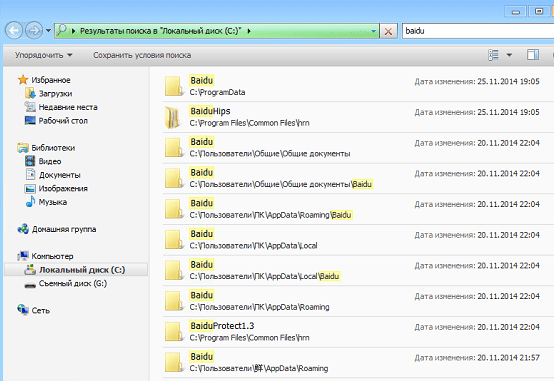Image resolution: width=554 pixels, height=381 pixels.
Task: Open the view options dropdown arrow
Action: point(509,55)
